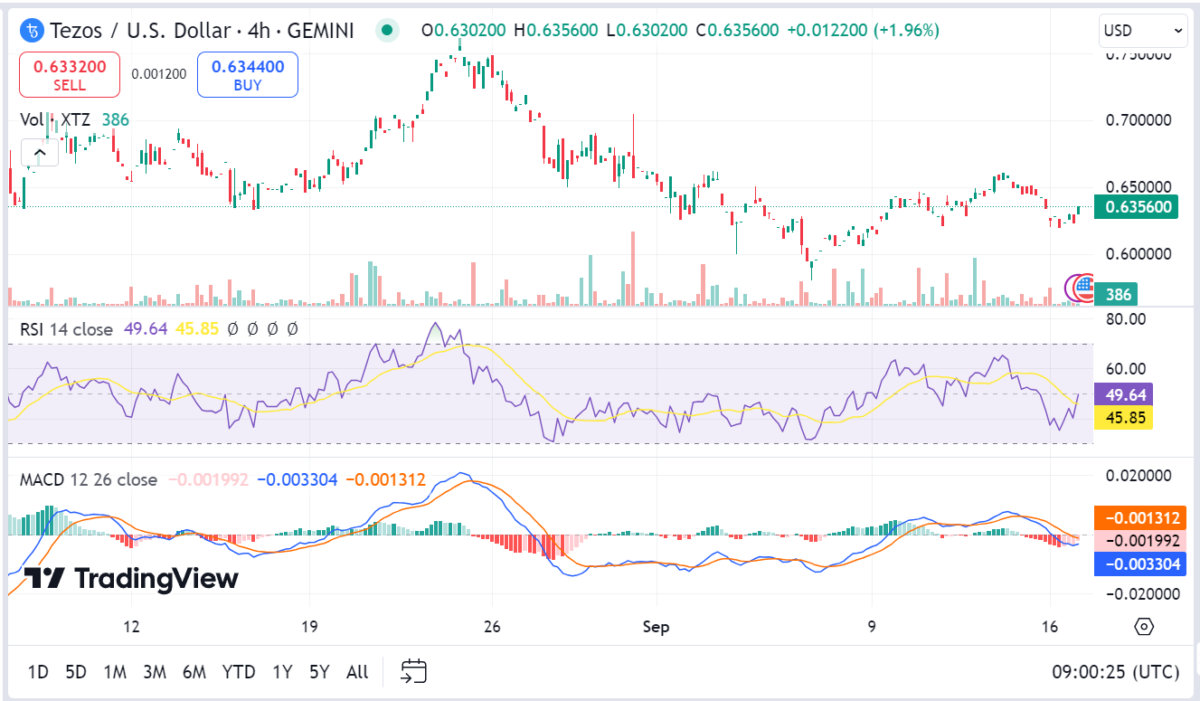Open the USD currency dropdown
The width and height of the screenshot is (1200, 701).
[x=1130, y=30]
